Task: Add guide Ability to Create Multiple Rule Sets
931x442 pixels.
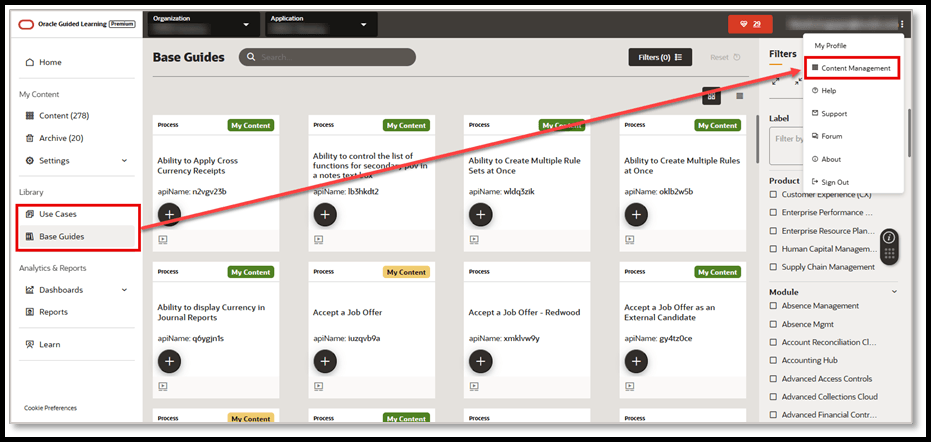Action: [480, 214]
